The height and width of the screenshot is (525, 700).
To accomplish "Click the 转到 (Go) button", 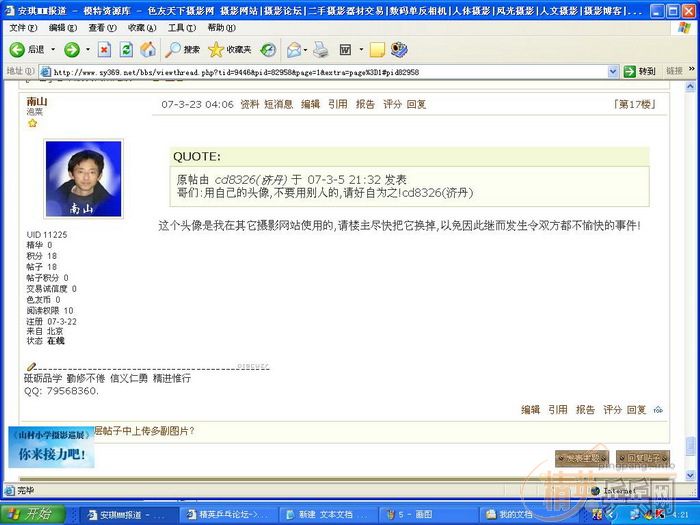I will coord(640,72).
